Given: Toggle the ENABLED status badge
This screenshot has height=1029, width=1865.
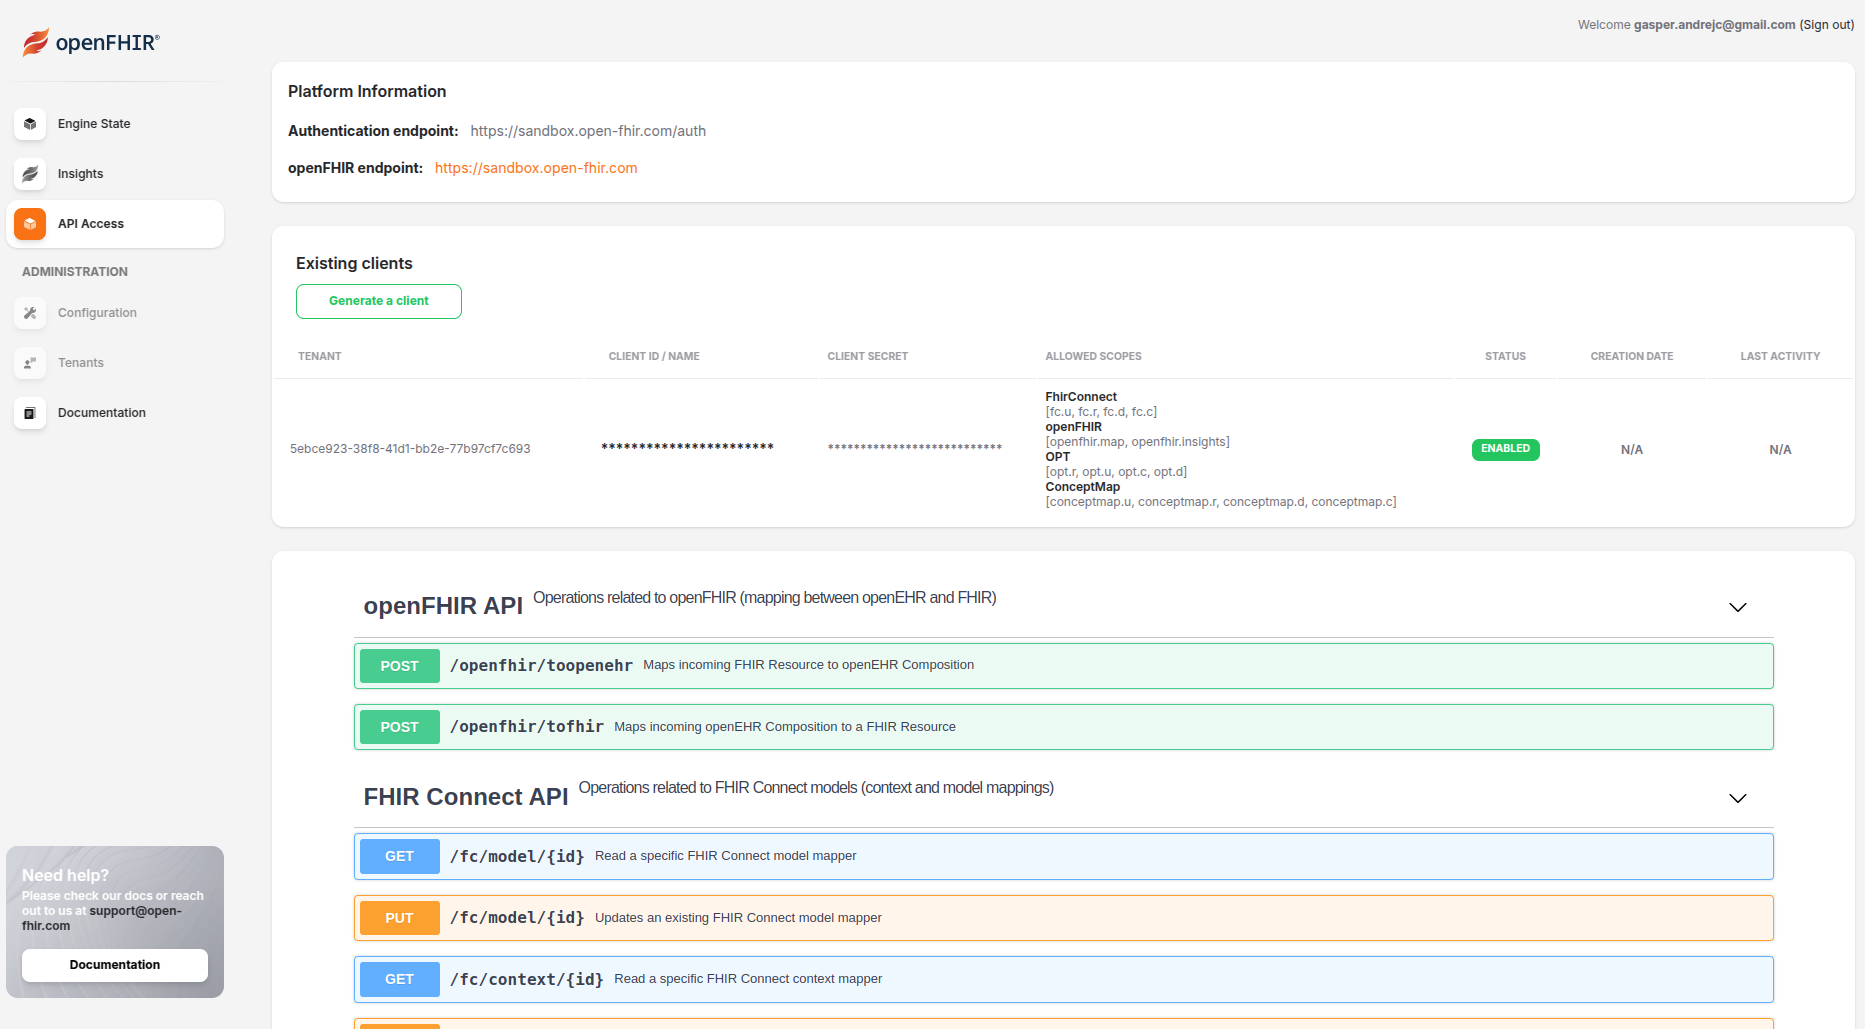Looking at the screenshot, I should click(1505, 449).
